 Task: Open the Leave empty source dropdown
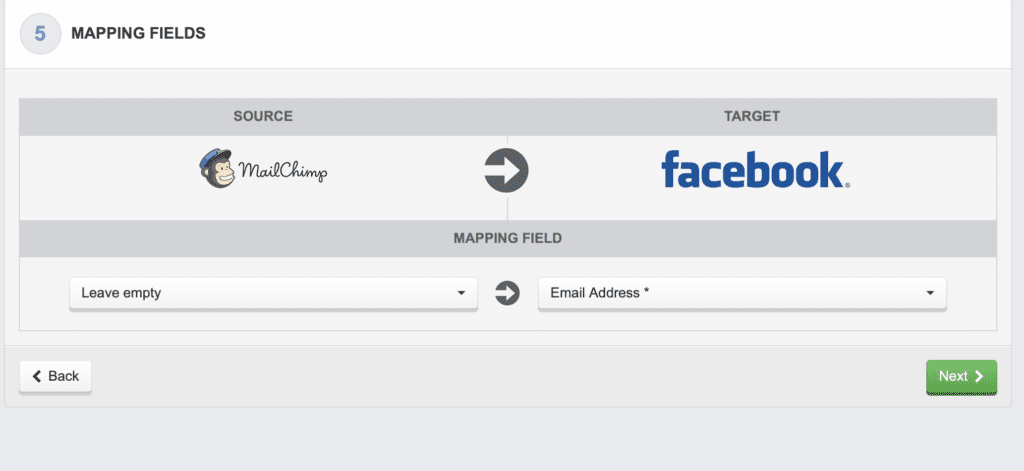pyautogui.click(x=273, y=293)
